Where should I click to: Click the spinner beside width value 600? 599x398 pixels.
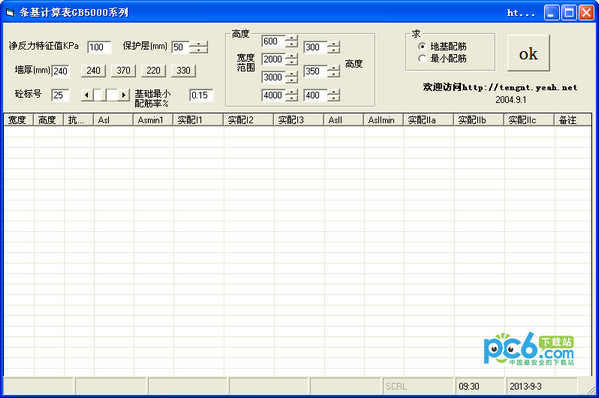pos(291,41)
